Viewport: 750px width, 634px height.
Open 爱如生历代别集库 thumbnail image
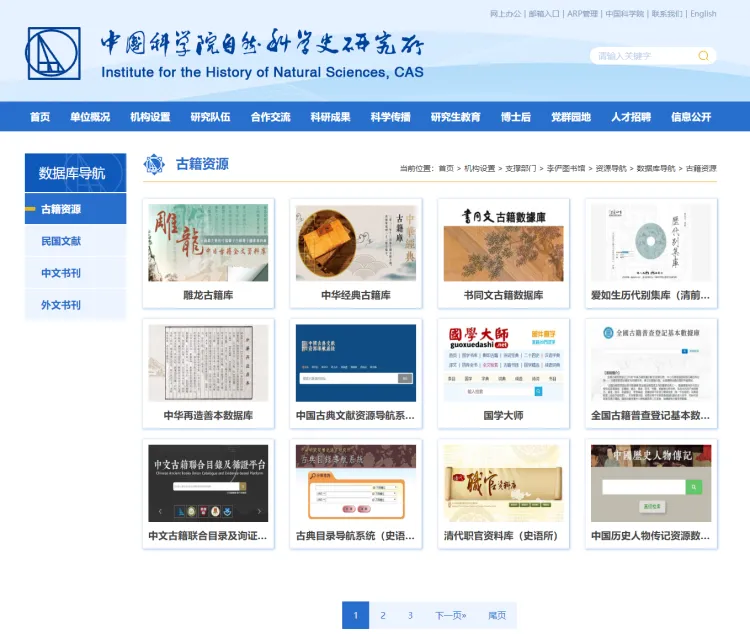tap(651, 243)
